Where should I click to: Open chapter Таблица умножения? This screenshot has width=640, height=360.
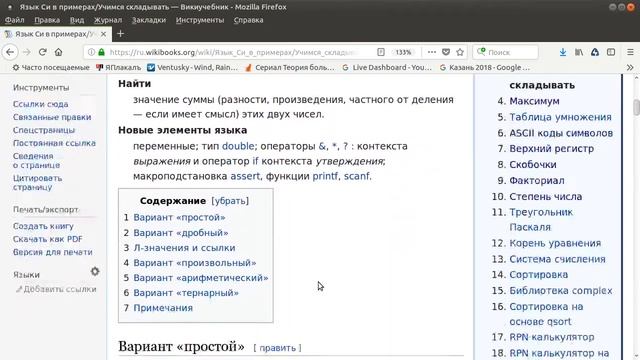pyautogui.click(x=560, y=117)
